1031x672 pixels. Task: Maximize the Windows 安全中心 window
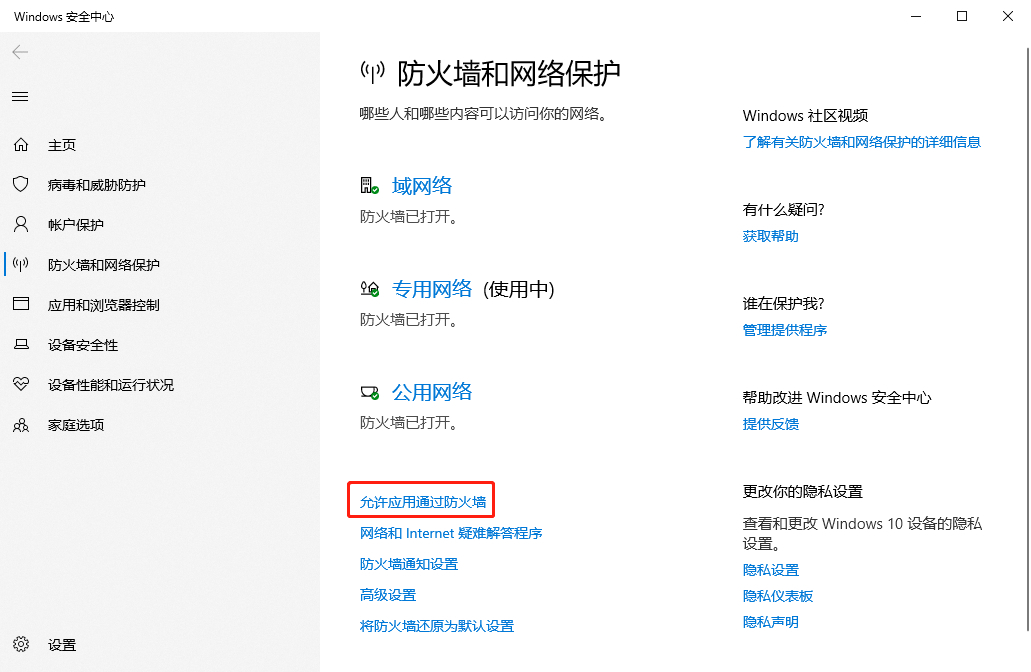coord(962,16)
